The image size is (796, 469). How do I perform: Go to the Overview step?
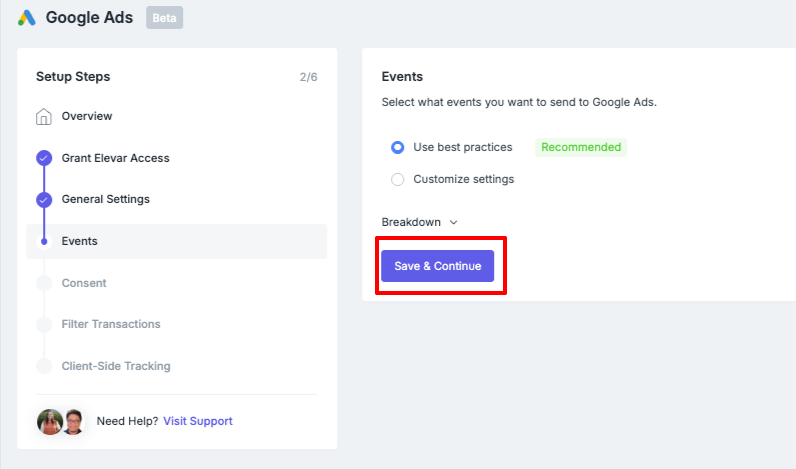click(87, 116)
